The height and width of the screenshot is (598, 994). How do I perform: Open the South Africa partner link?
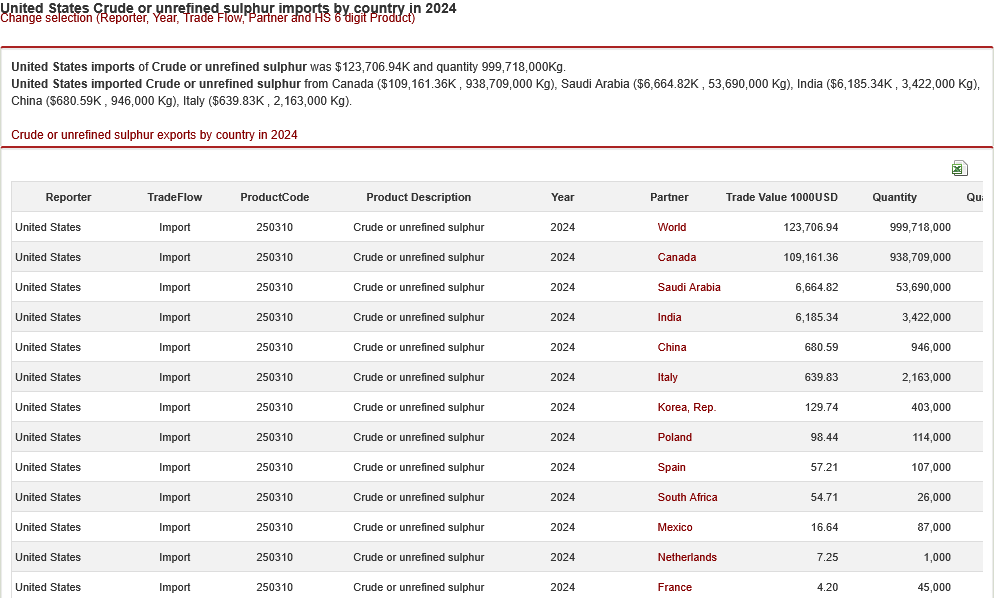[x=687, y=497]
